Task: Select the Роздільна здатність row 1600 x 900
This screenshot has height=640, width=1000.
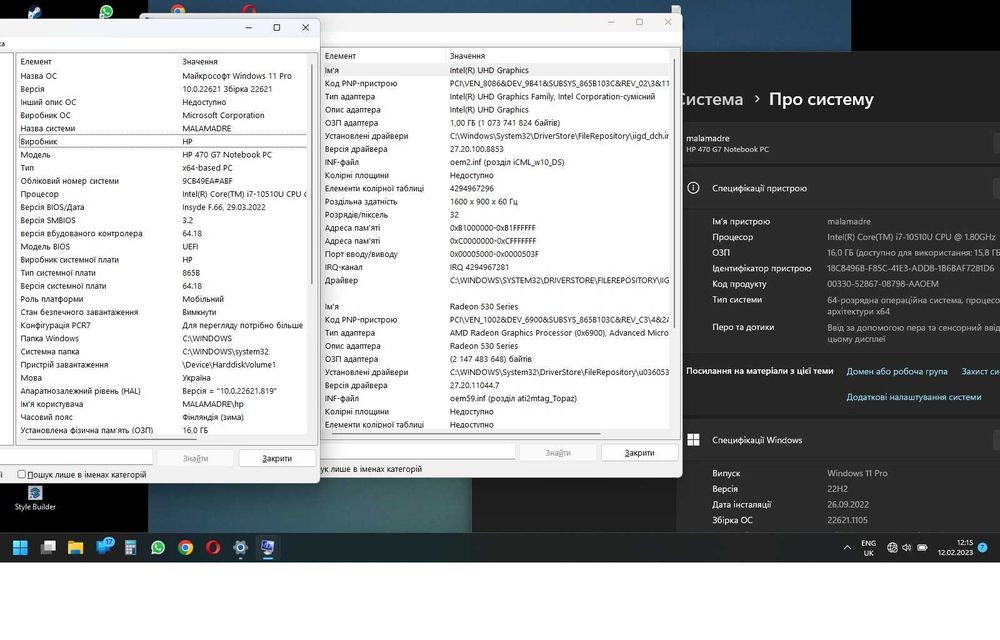Action: pyautogui.click(x=496, y=201)
